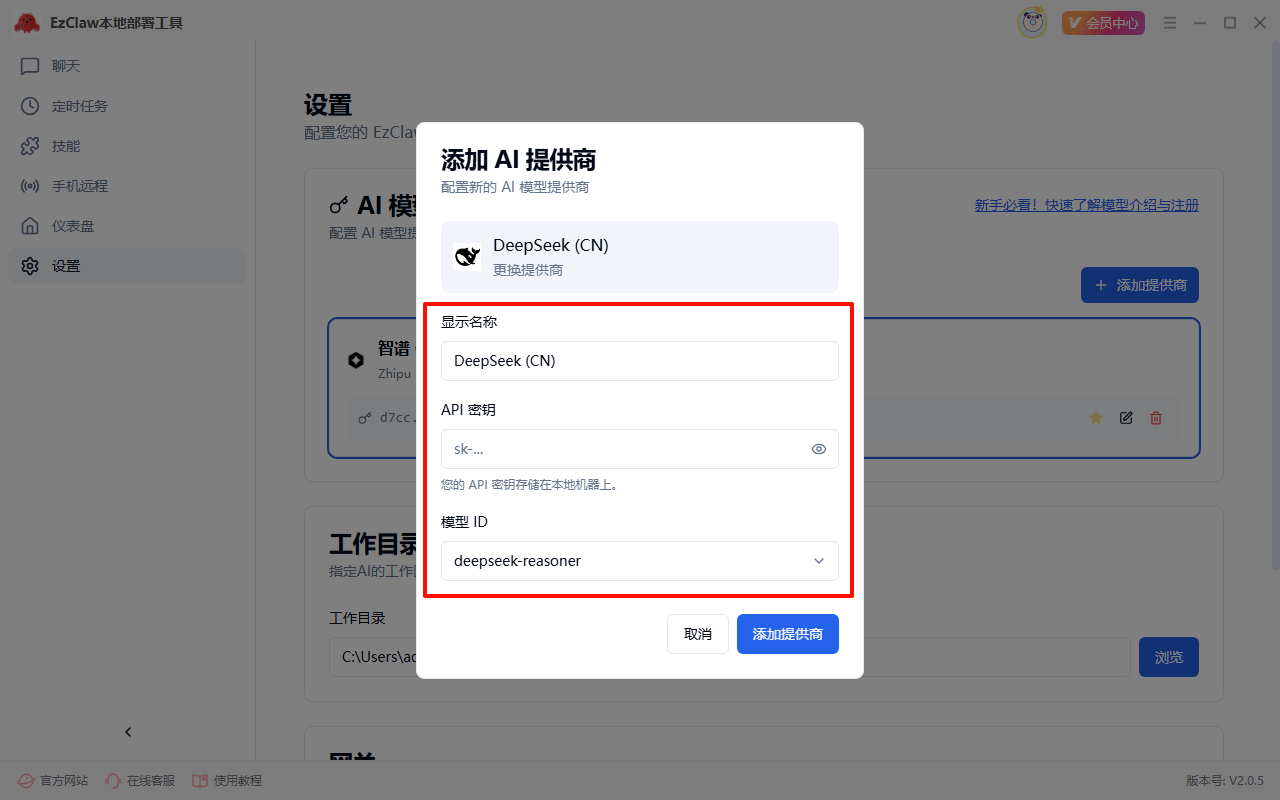Open 手机远程 remote icon
Screen dimensions: 1280x800
point(30,186)
